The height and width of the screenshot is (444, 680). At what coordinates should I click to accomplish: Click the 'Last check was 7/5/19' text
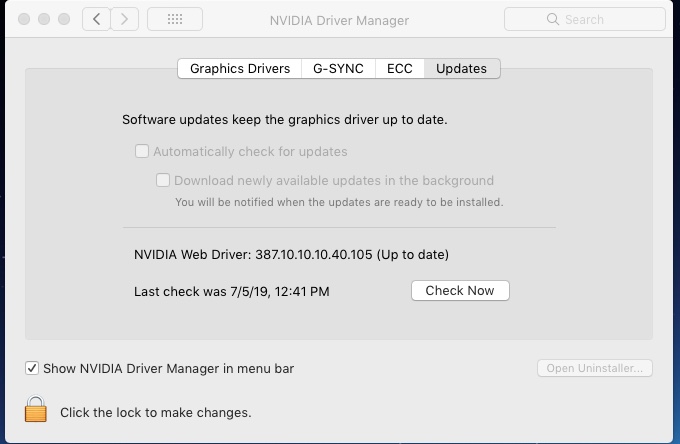click(232, 291)
